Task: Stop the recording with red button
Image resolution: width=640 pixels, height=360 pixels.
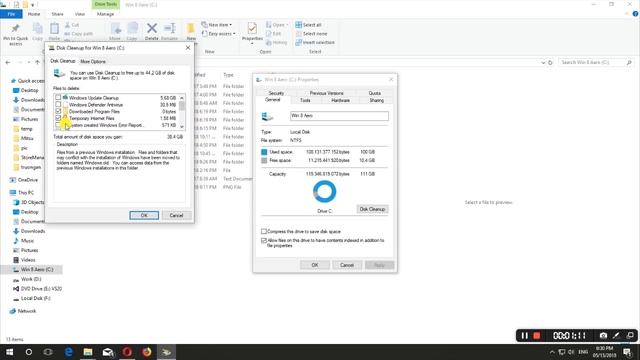Action: click(x=537, y=336)
